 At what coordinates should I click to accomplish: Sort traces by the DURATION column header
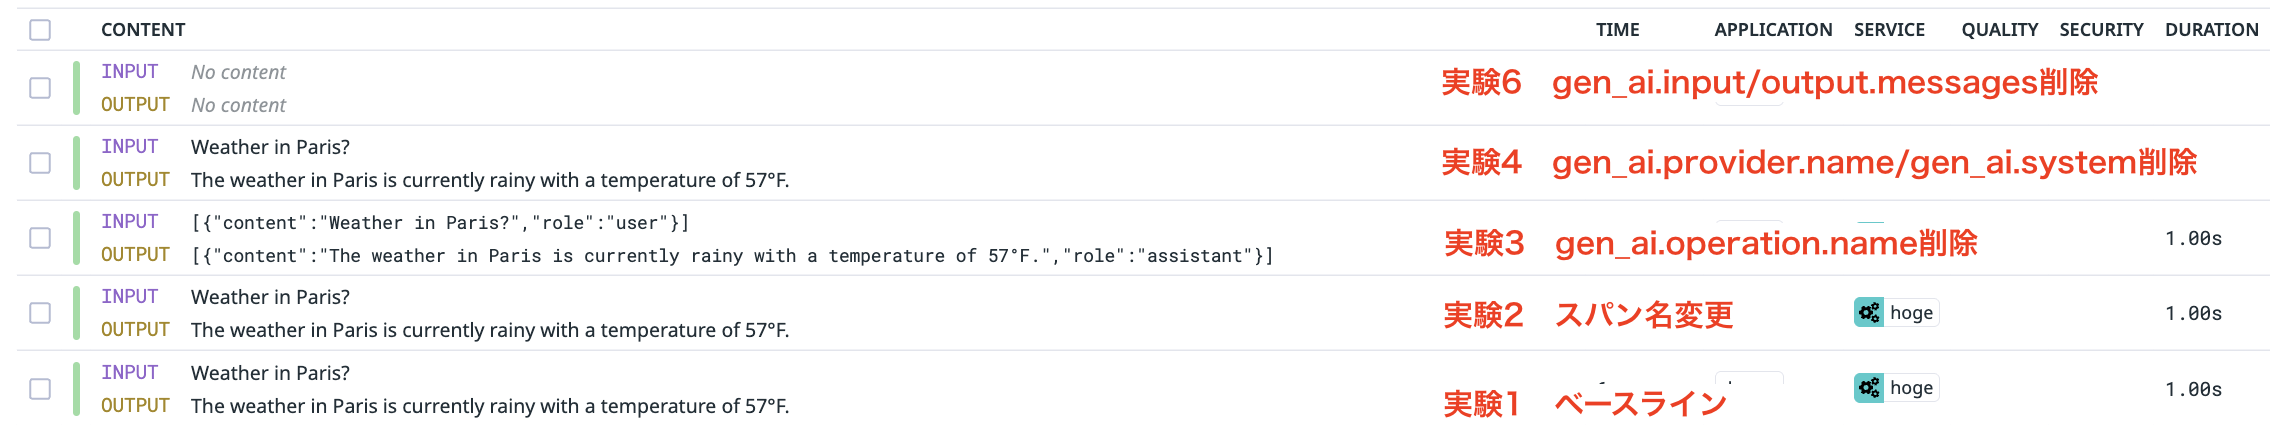tap(2211, 30)
